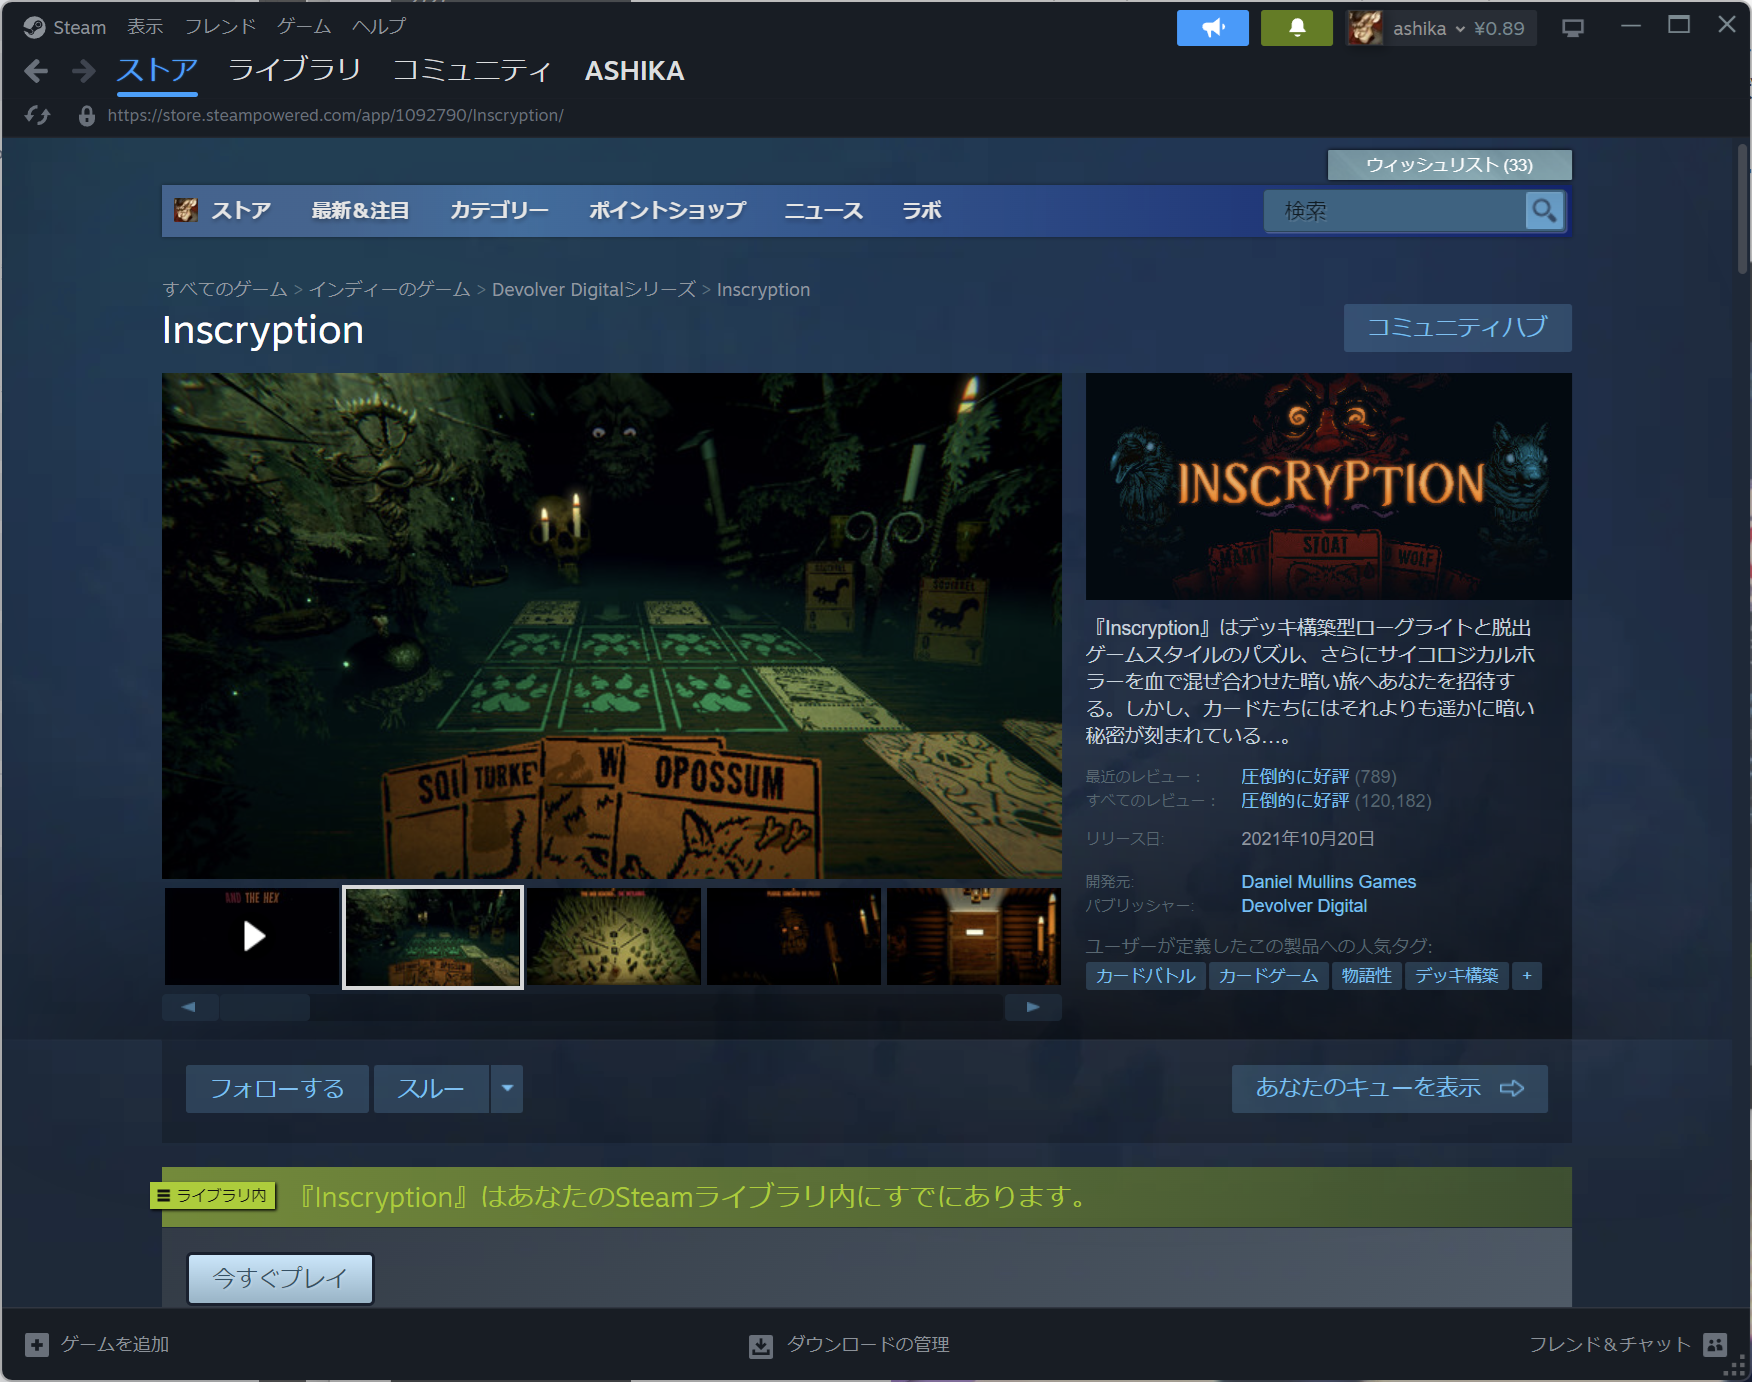
Task: Switch to Big Picture mode icon
Action: point(1573,28)
